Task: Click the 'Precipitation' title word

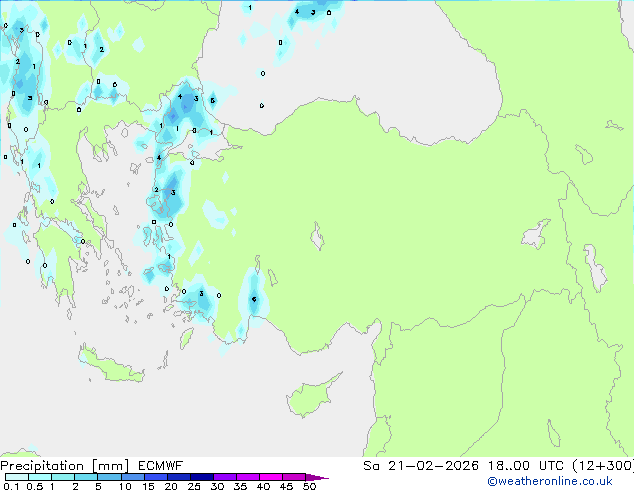Action: pyautogui.click(x=42, y=466)
